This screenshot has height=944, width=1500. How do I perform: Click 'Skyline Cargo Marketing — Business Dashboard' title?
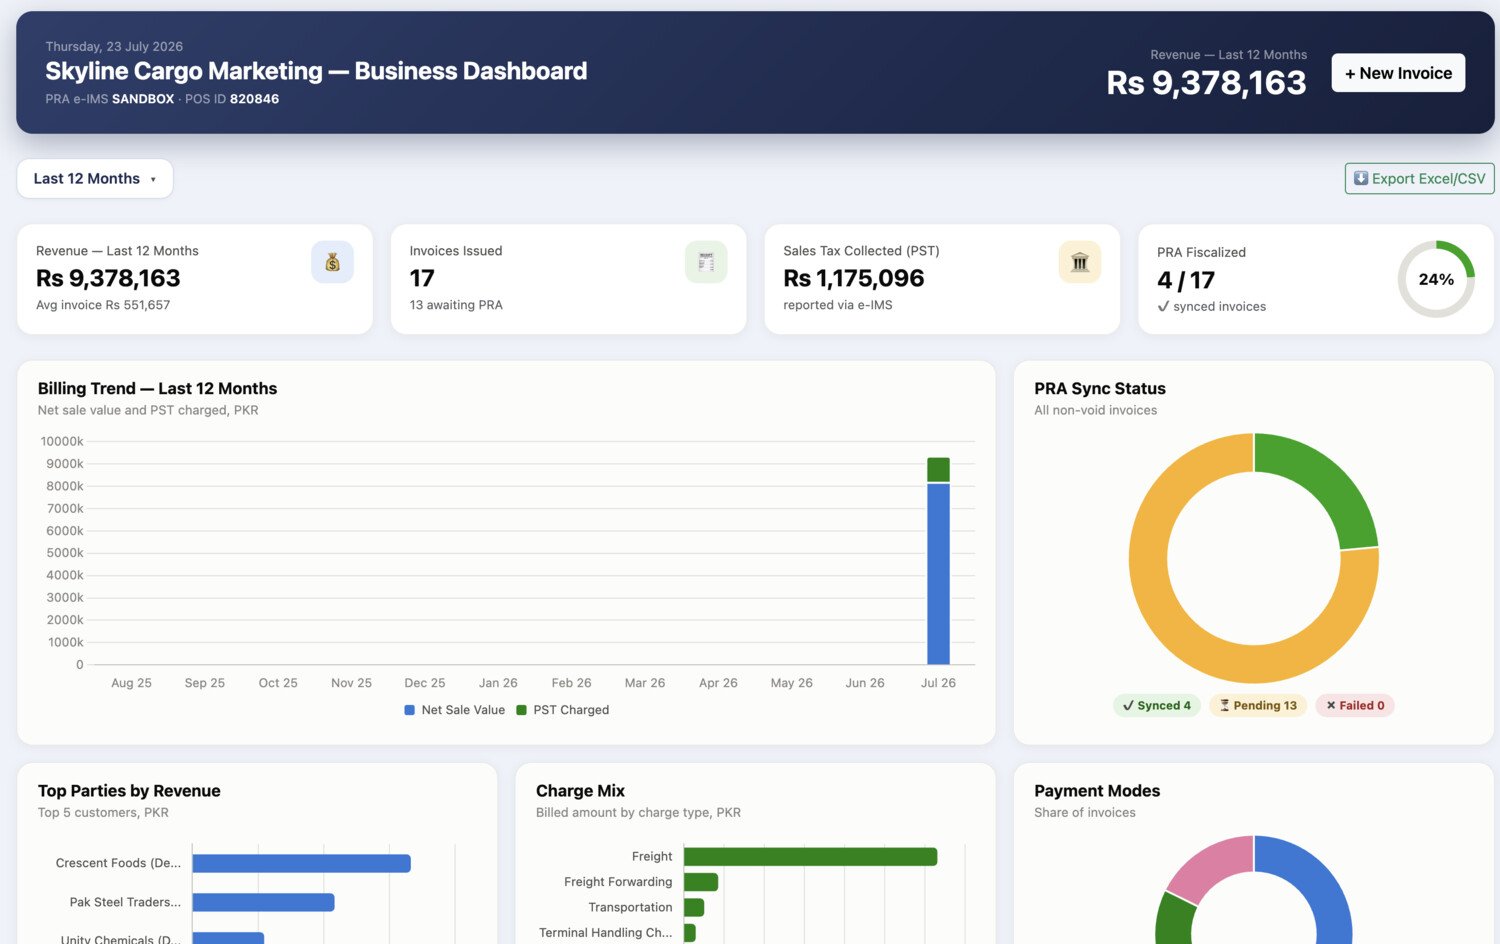tap(316, 71)
